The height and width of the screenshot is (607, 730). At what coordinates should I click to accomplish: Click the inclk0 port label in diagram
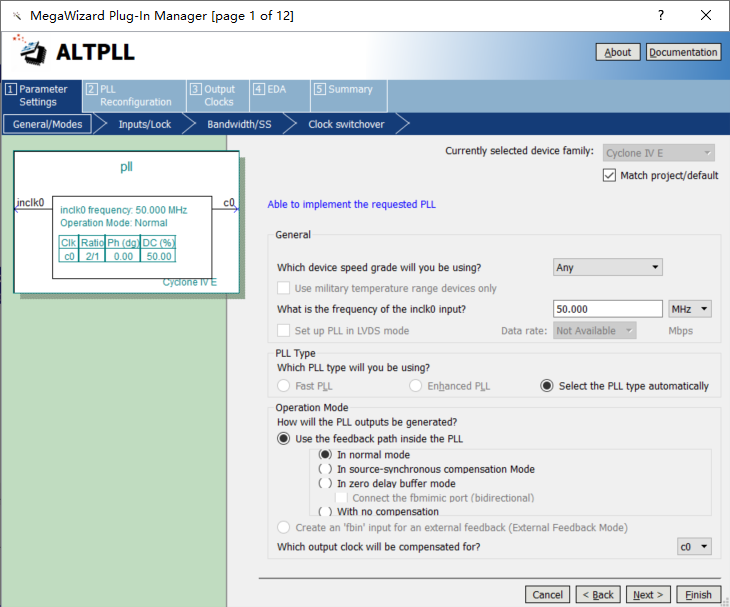coord(30,202)
